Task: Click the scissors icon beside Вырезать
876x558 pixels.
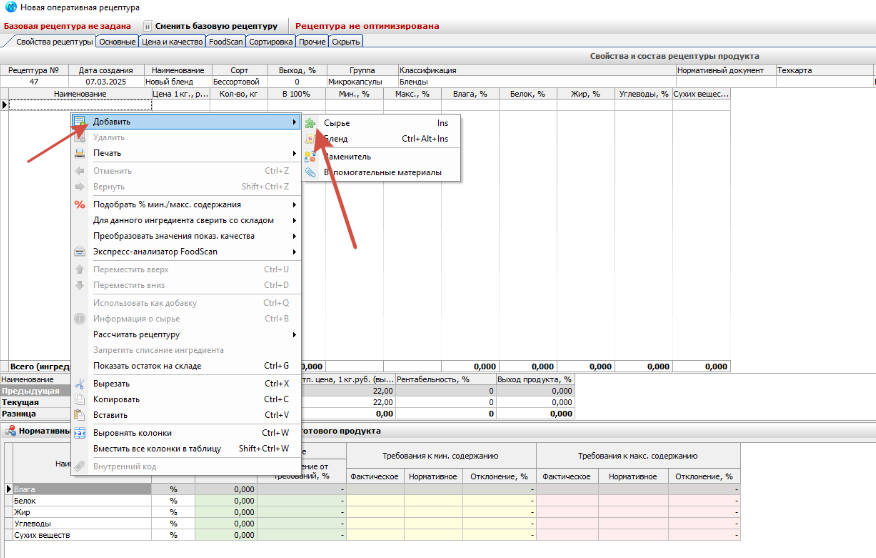Action: click(80, 383)
